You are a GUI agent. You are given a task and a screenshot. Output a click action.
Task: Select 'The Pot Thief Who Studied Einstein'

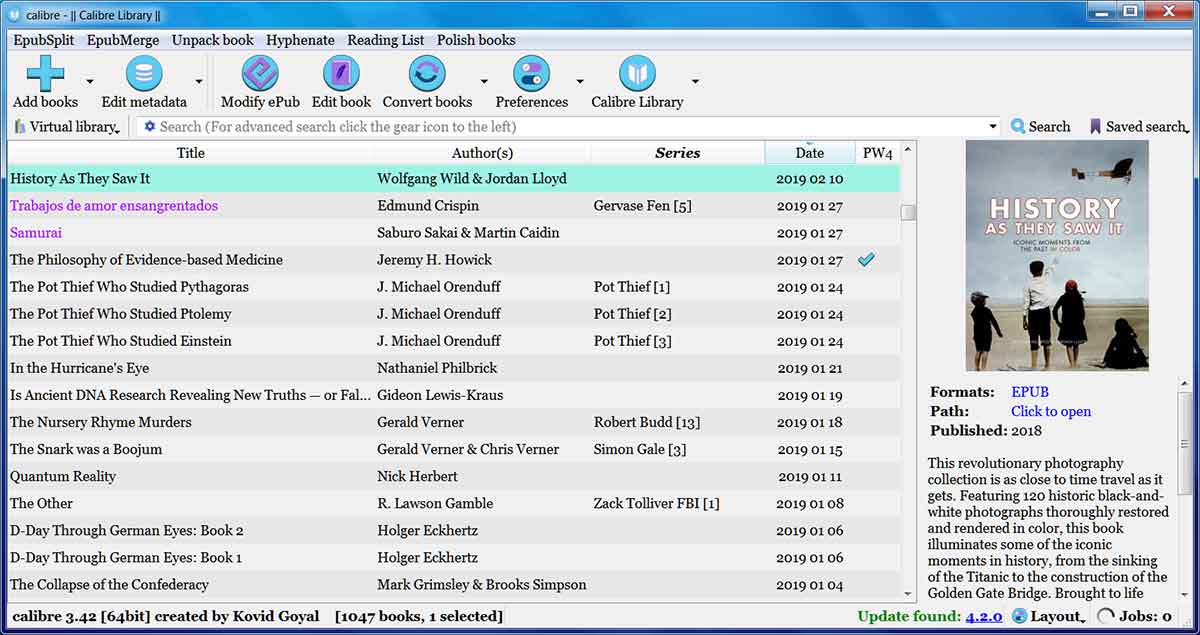(x=120, y=341)
